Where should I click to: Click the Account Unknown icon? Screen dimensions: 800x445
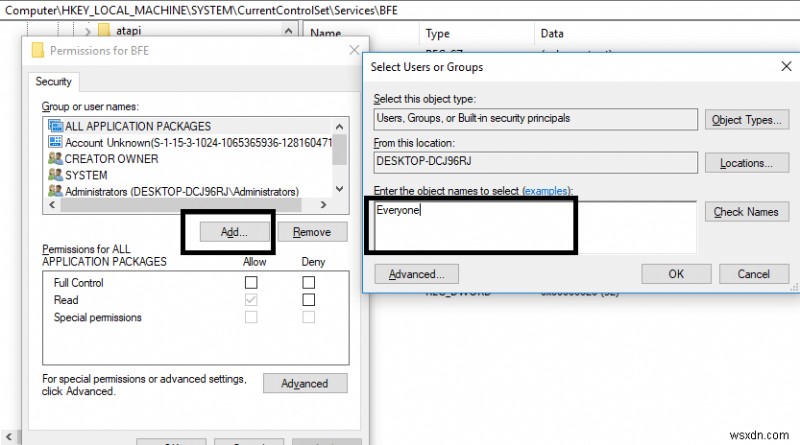click(x=55, y=142)
